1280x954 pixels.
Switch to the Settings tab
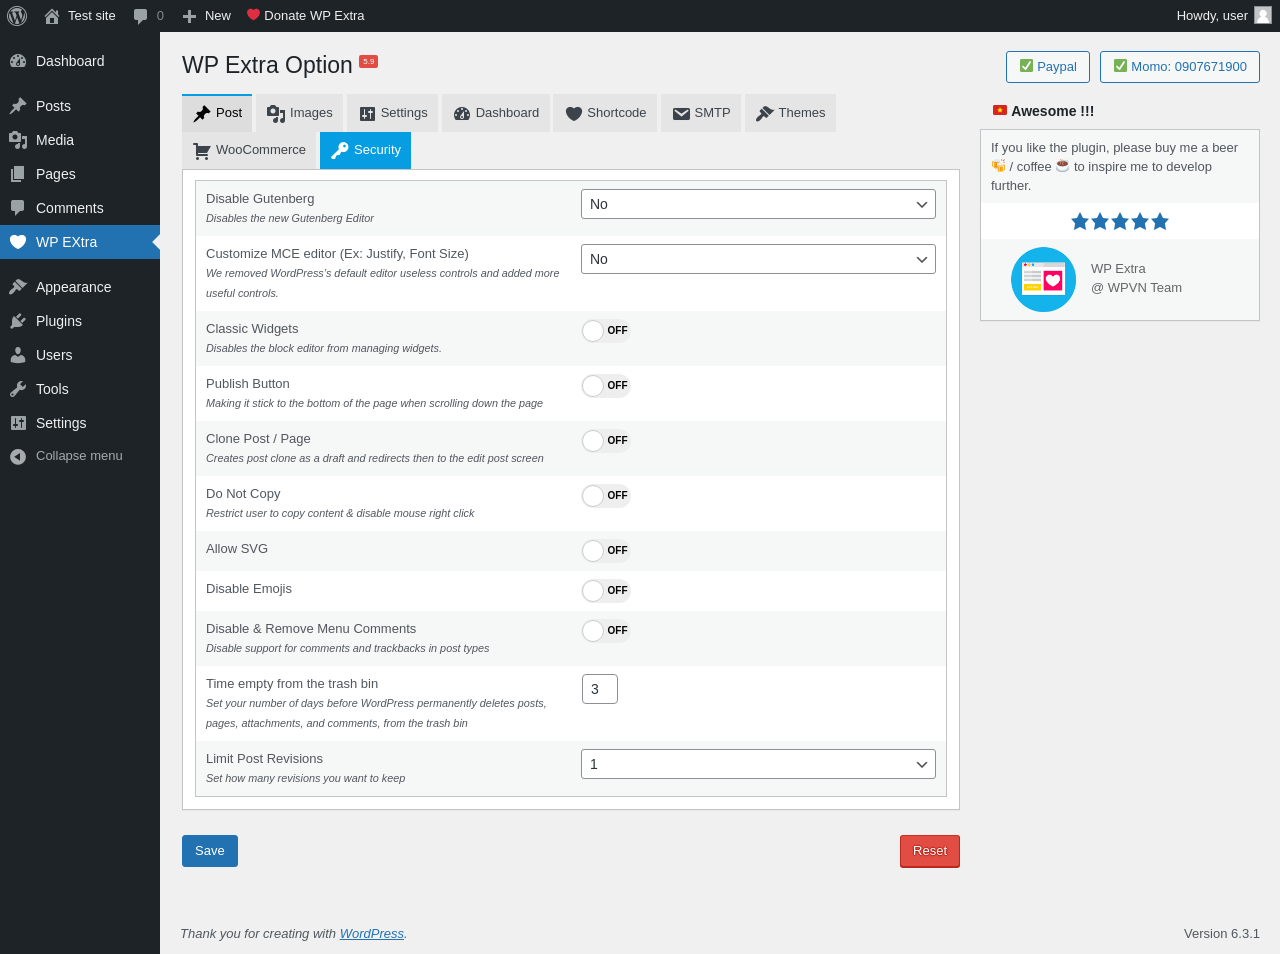tap(393, 113)
